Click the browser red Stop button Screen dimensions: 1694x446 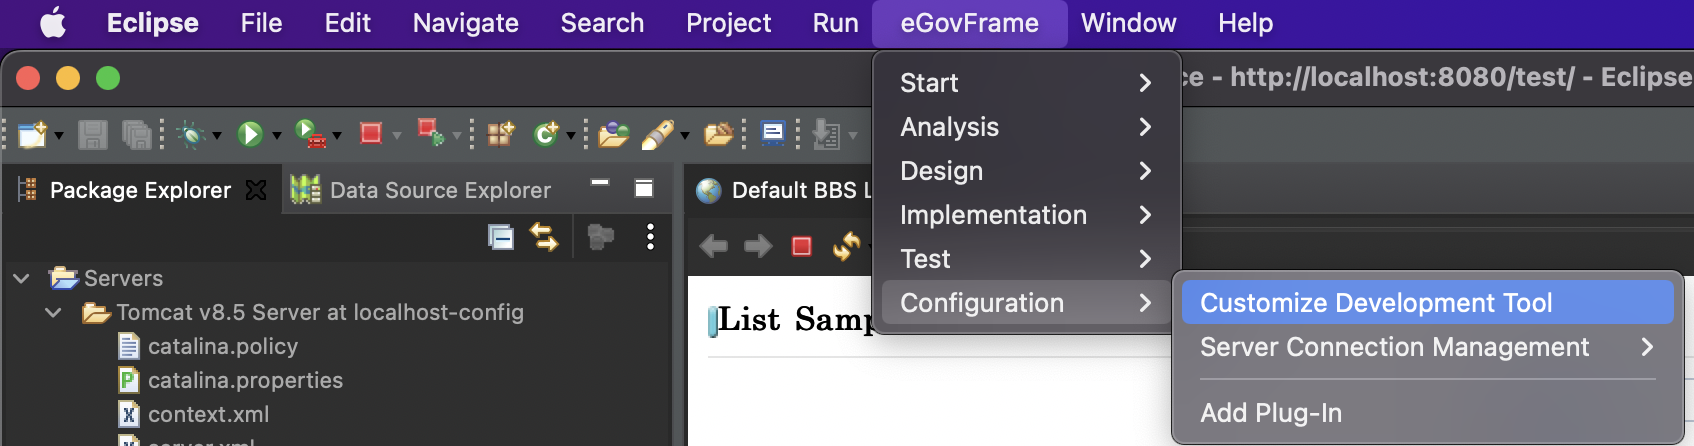[802, 246]
